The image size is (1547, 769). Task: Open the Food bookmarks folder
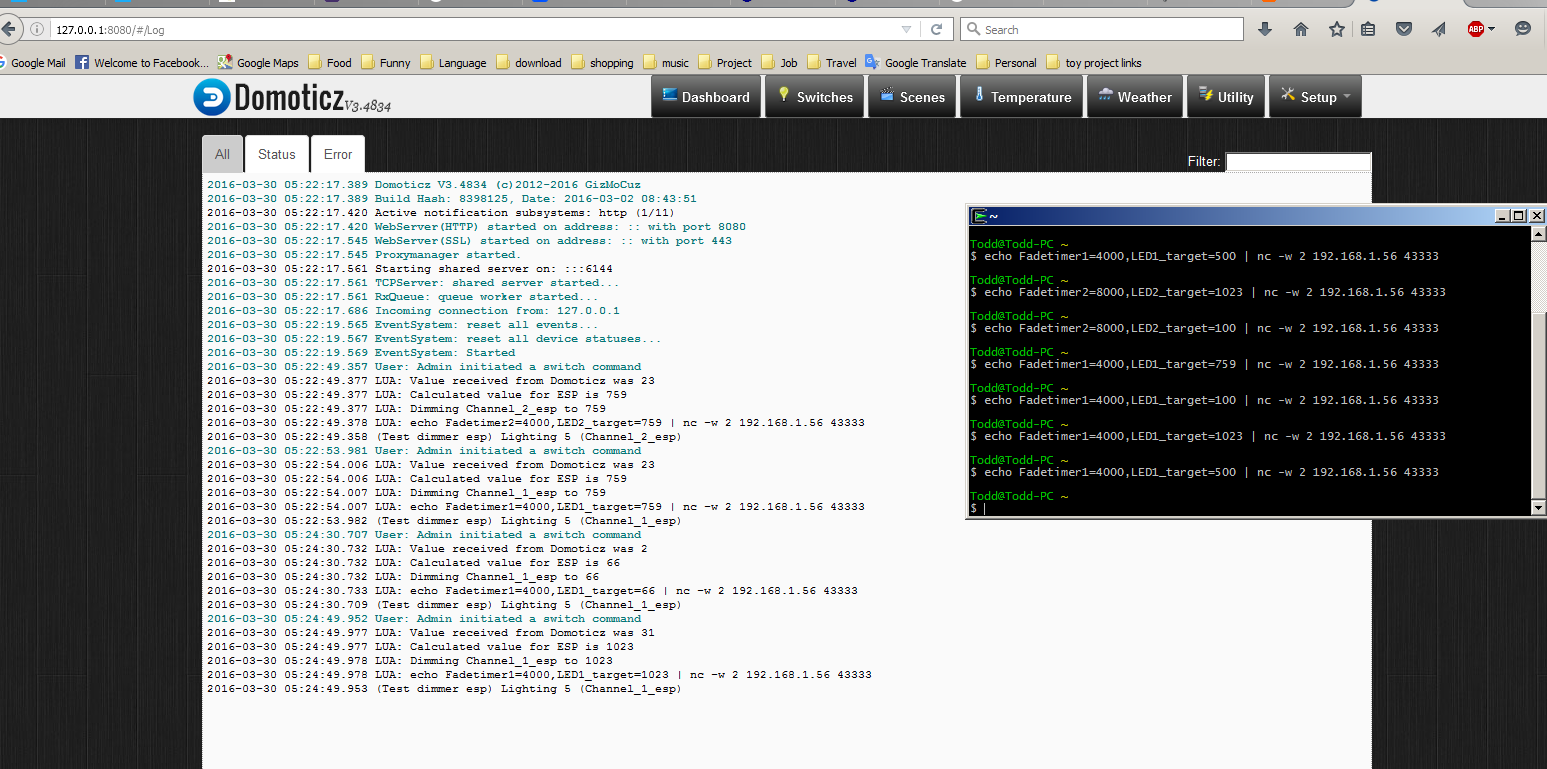pyautogui.click(x=330, y=62)
